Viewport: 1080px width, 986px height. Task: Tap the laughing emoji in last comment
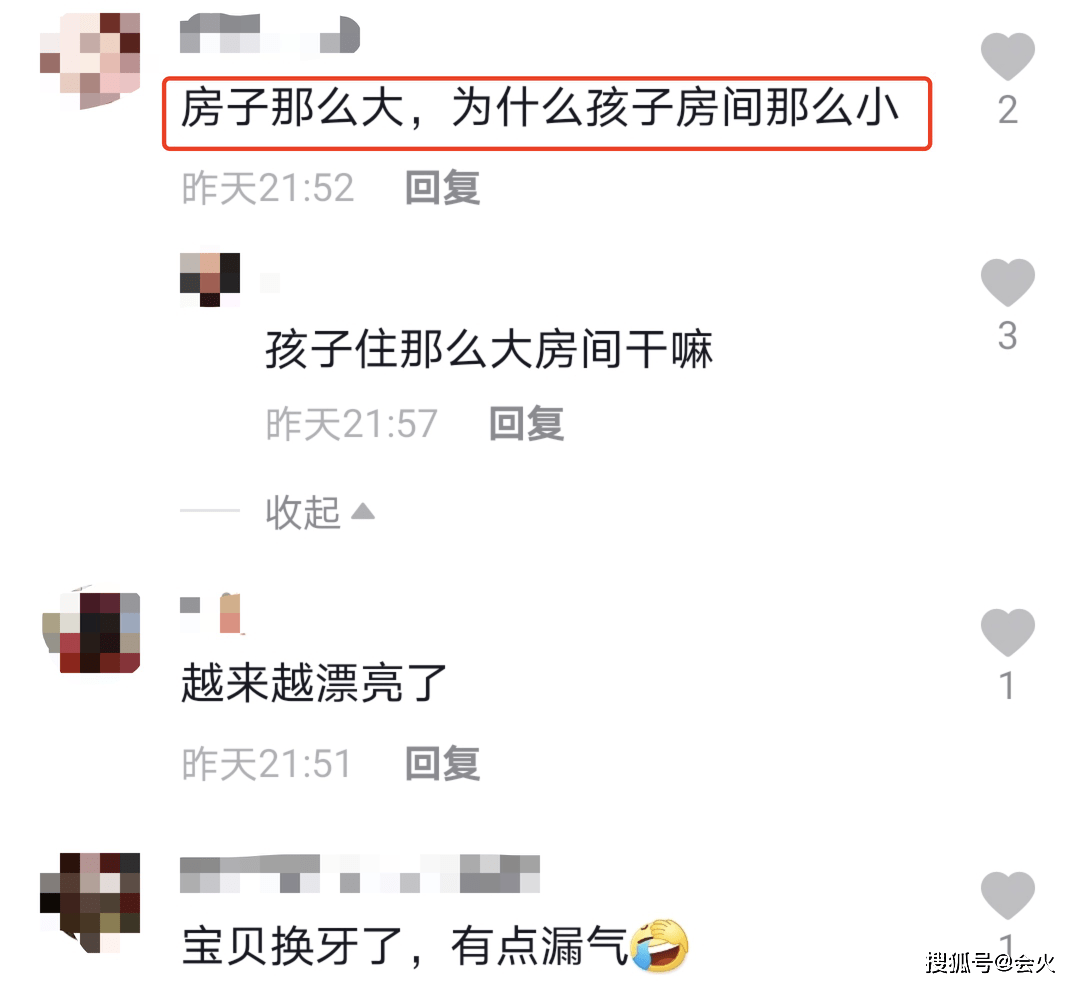(659, 945)
